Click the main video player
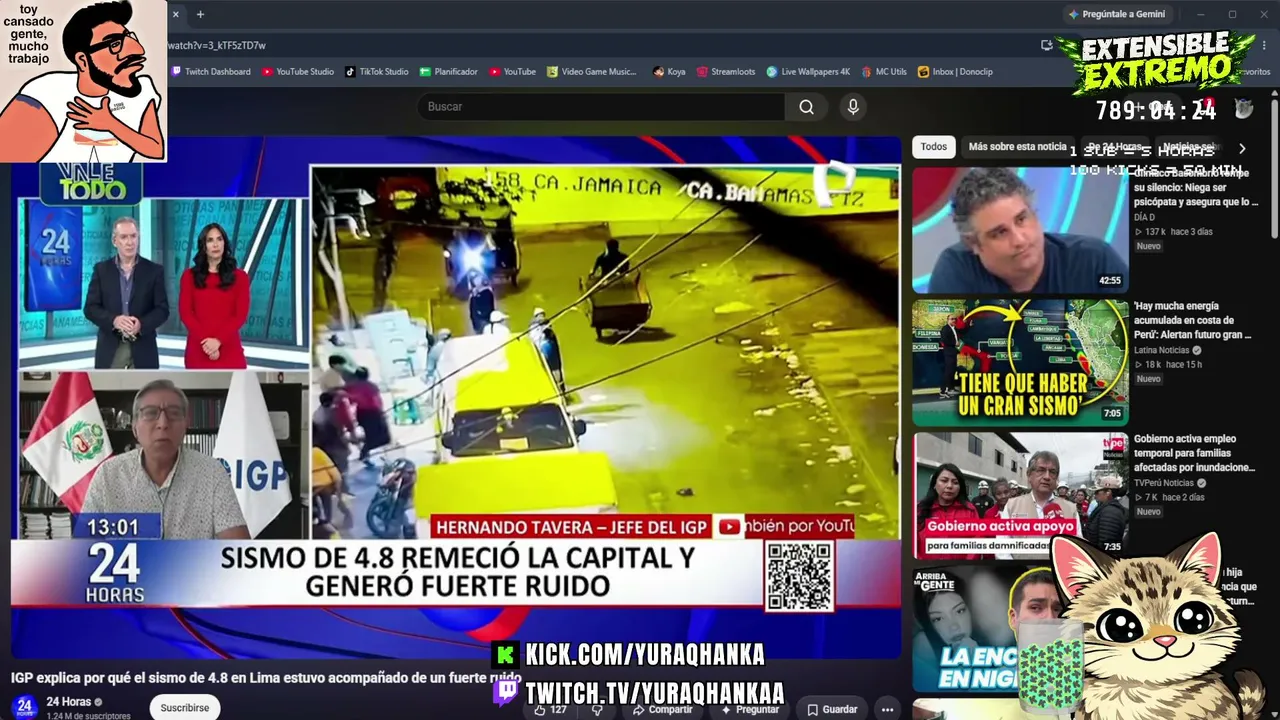Image resolution: width=1280 pixels, height=720 pixels. (x=456, y=398)
